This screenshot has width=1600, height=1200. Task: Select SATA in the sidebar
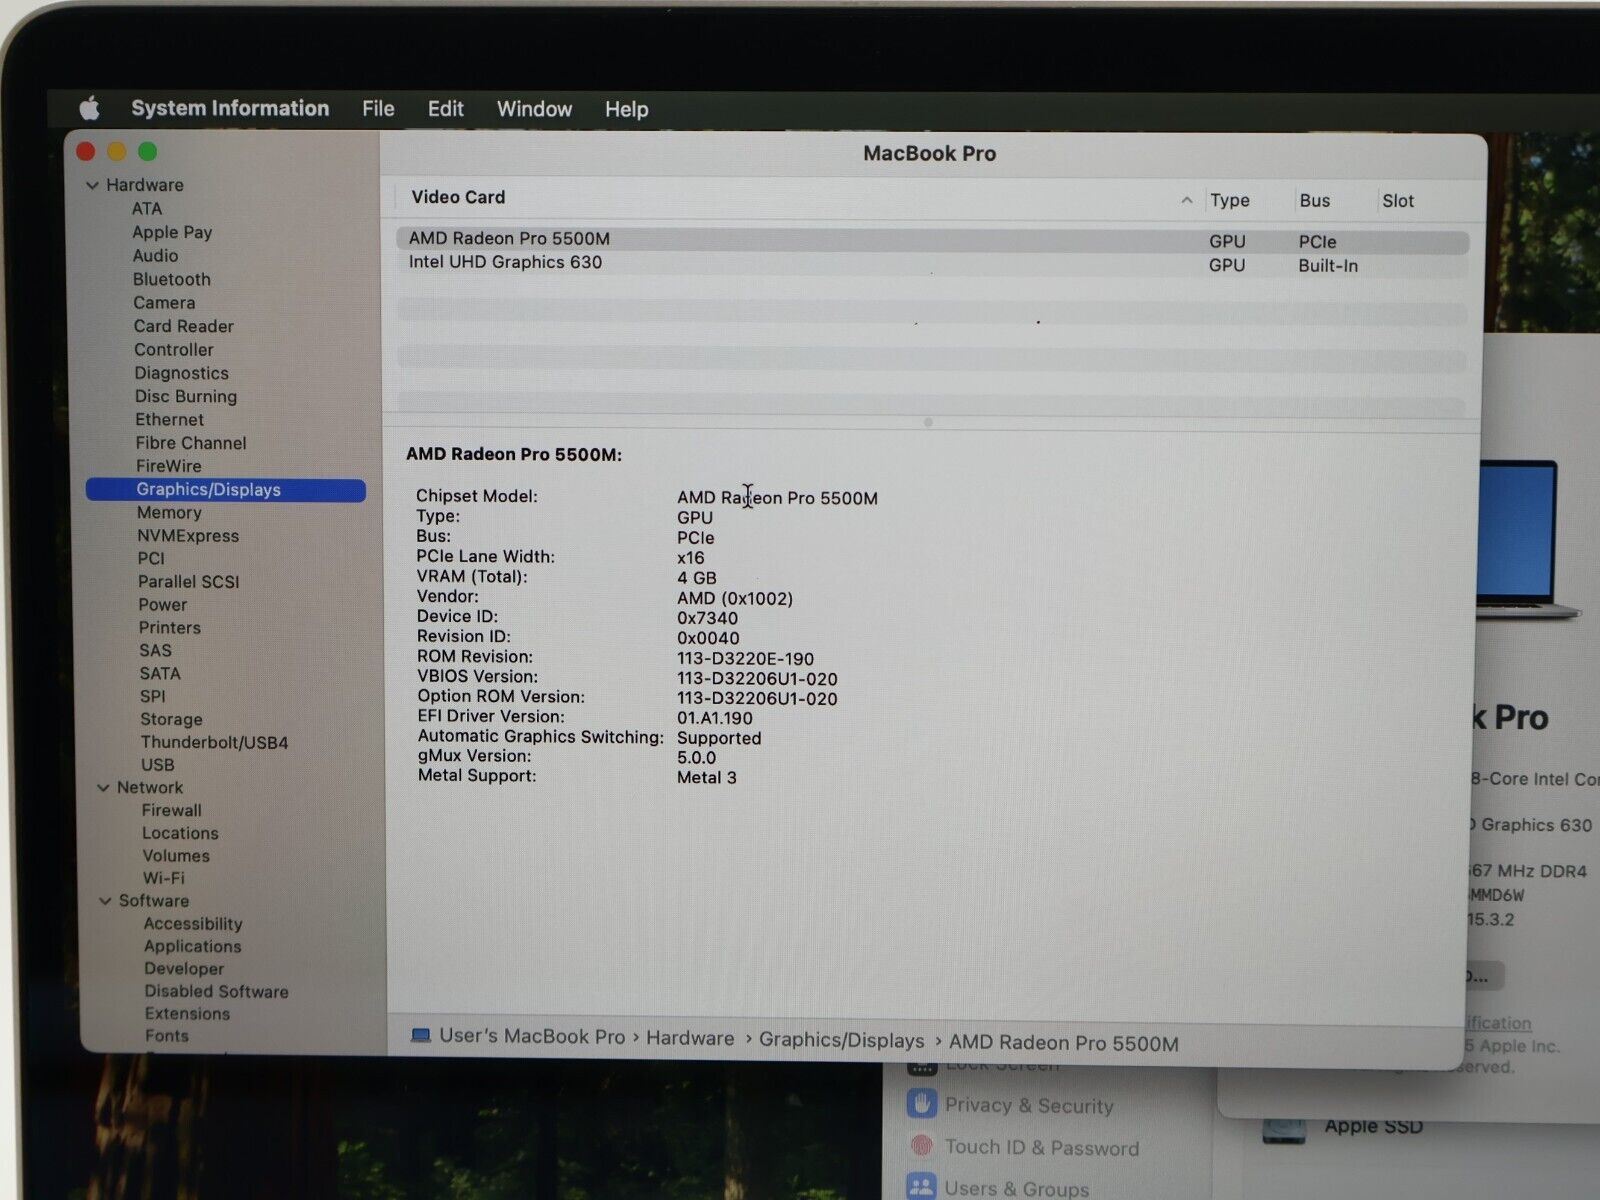[160, 673]
